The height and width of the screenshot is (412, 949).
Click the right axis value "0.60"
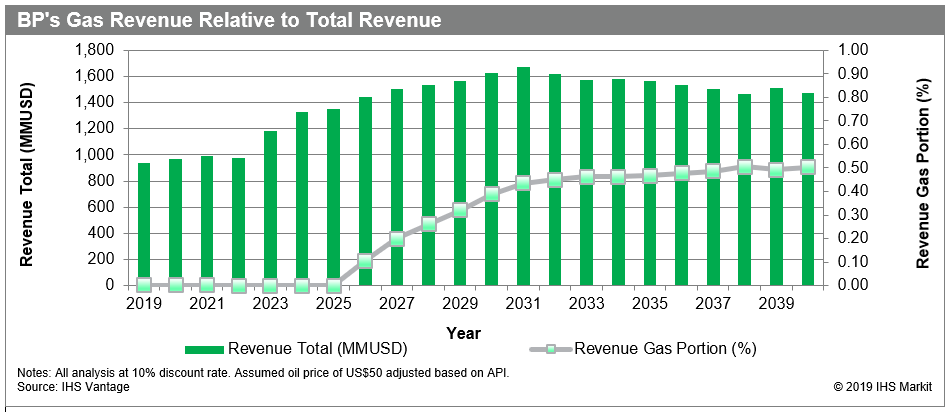click(851, 145)
